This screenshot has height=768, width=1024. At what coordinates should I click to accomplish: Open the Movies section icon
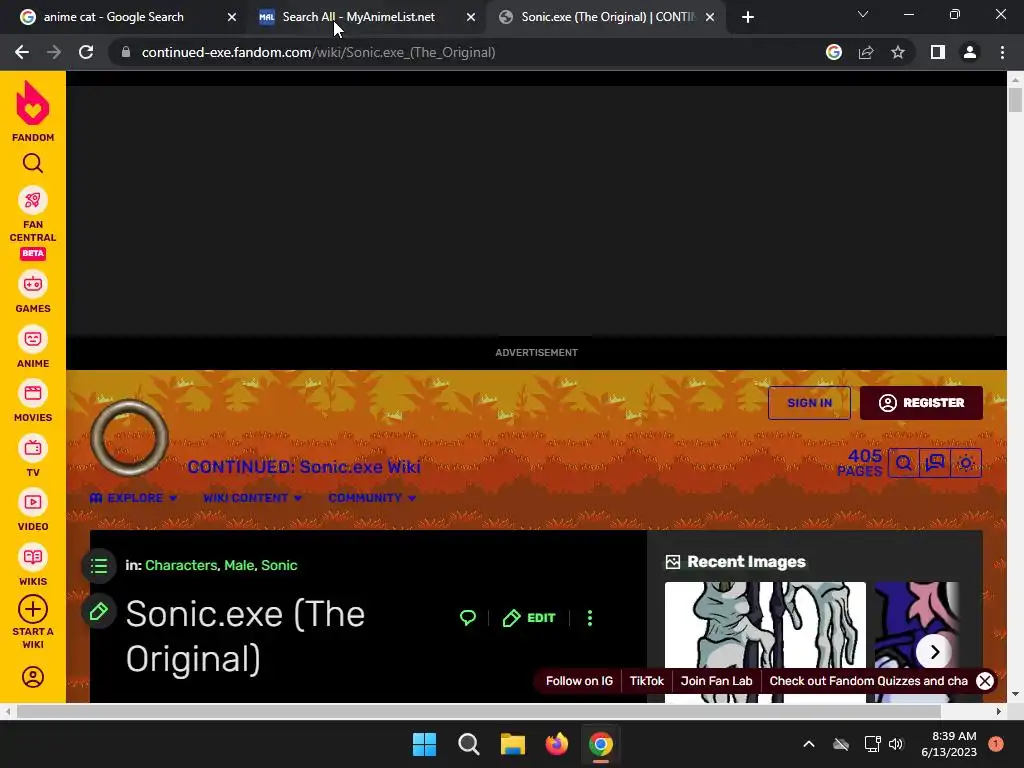pyautogui.click(x=33, y=394)
